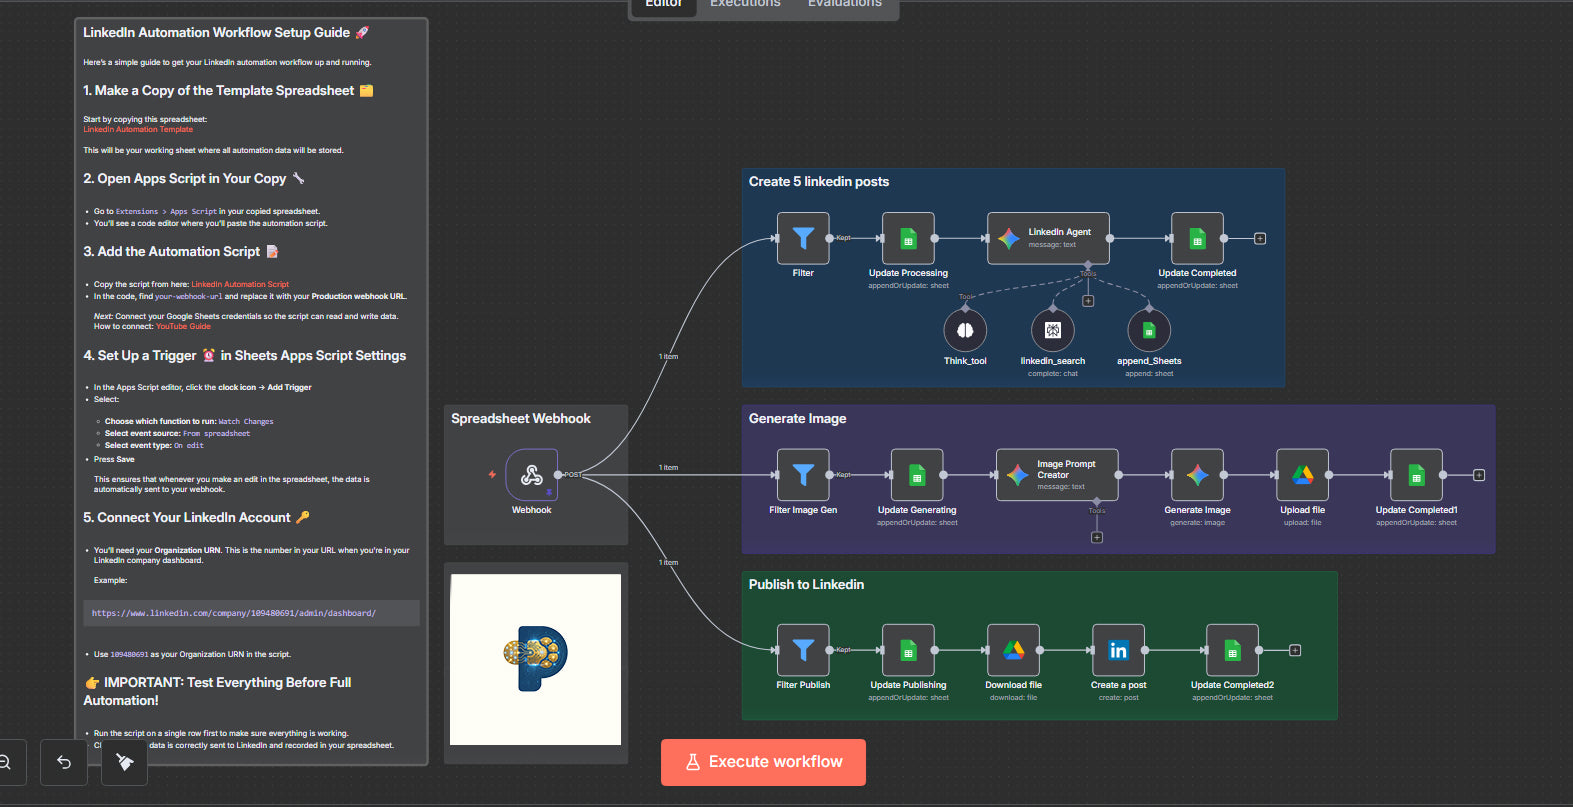Open the LinkedIn Automation Template link
Image resolution: width=1573 pixels, height=807 pixels.
138,129
